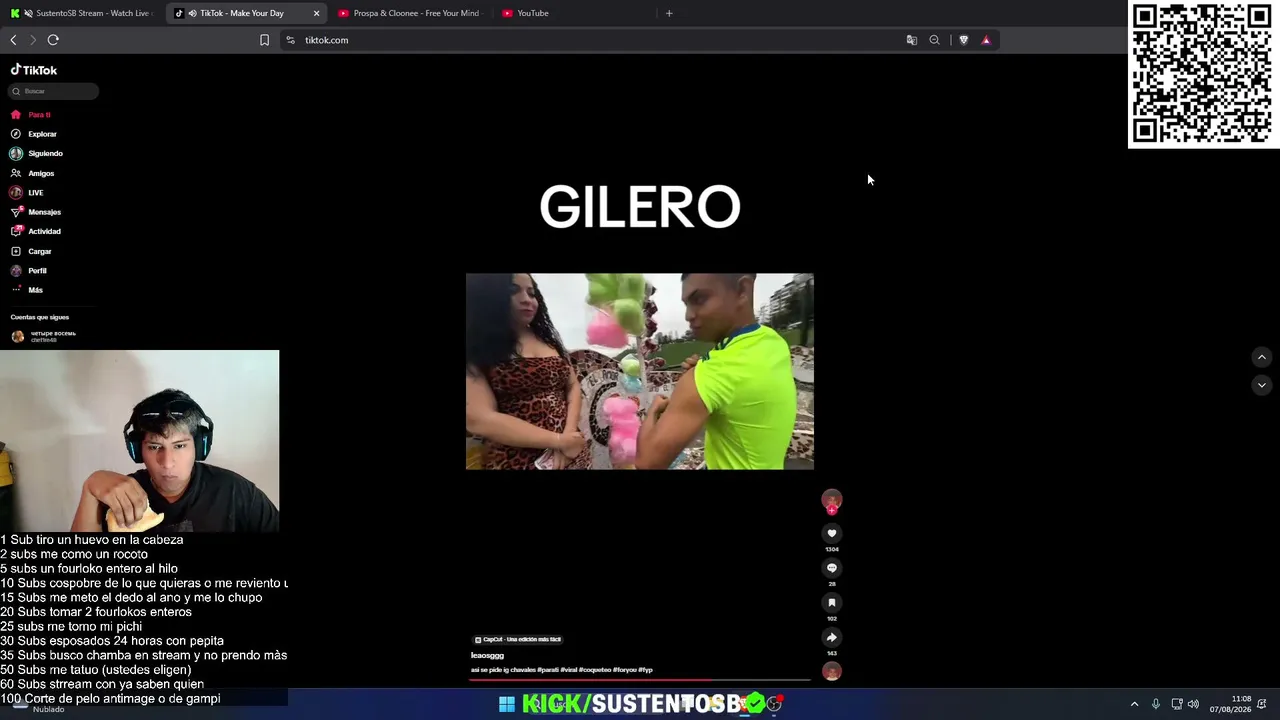This screenshot has width=1280, height=720.
Task: Click the Cargar upload label
Action: coord(39,251)
